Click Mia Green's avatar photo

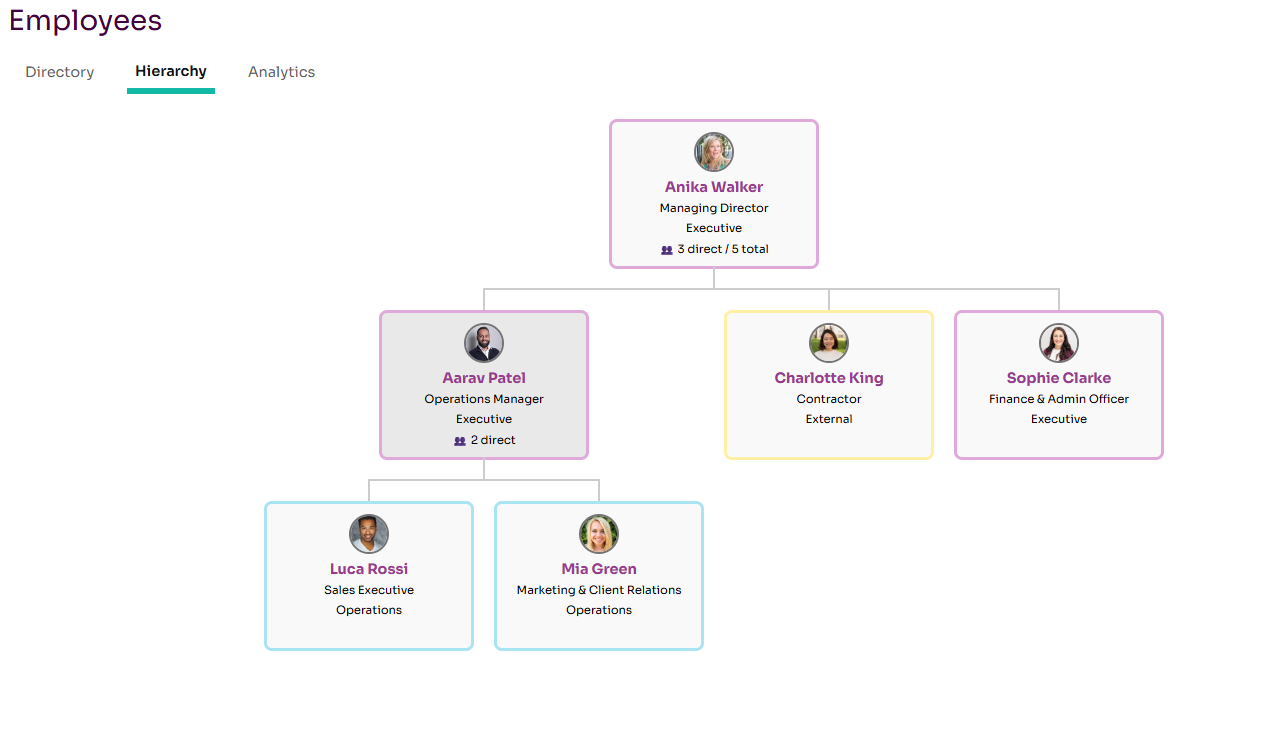tap(599, 534)
